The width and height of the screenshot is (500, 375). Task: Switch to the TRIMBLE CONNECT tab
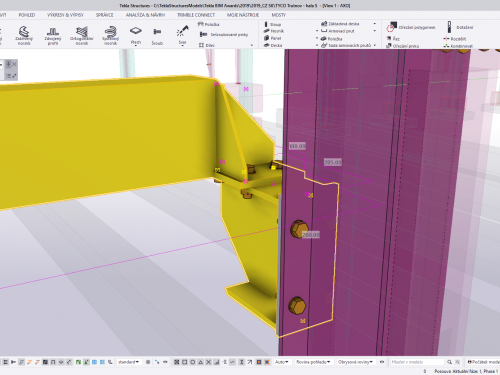click(196, 15)
